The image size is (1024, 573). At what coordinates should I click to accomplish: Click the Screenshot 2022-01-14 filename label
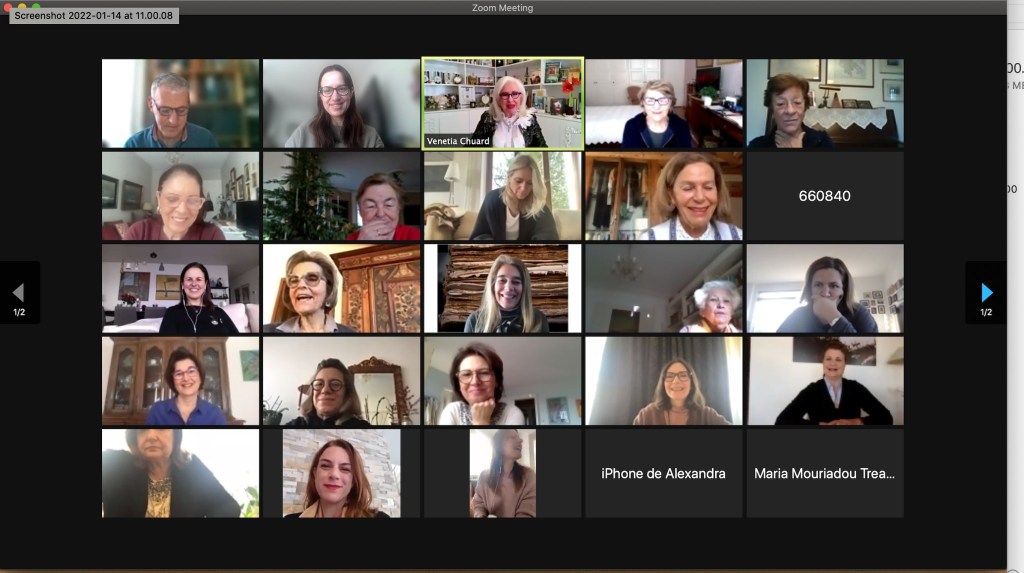pyautogui.click(x=93, y=16)
